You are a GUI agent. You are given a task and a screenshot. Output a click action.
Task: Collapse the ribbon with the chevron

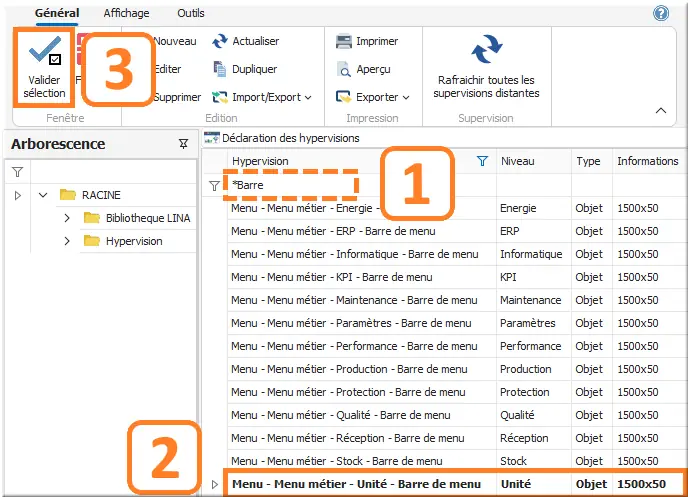(661, 111)
